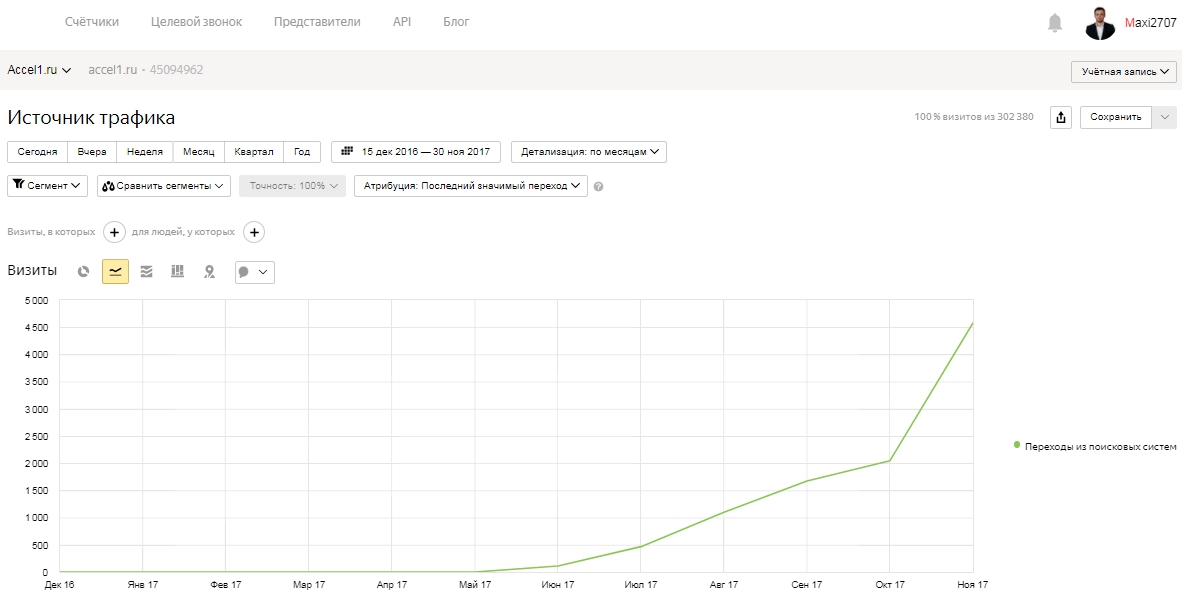
Task: Open the Сегмент dropdown
Action: (47, 185)
